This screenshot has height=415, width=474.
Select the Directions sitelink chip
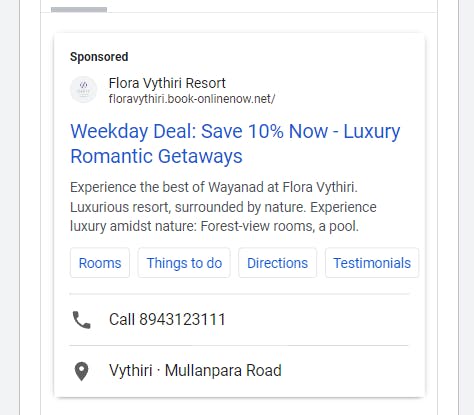pos(277,263)
